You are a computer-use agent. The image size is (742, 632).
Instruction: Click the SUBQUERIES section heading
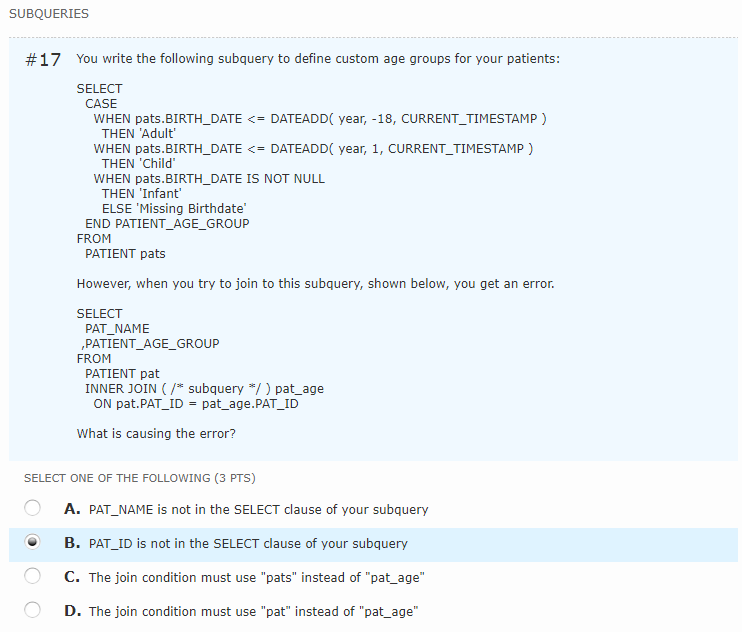click(49, 14)
